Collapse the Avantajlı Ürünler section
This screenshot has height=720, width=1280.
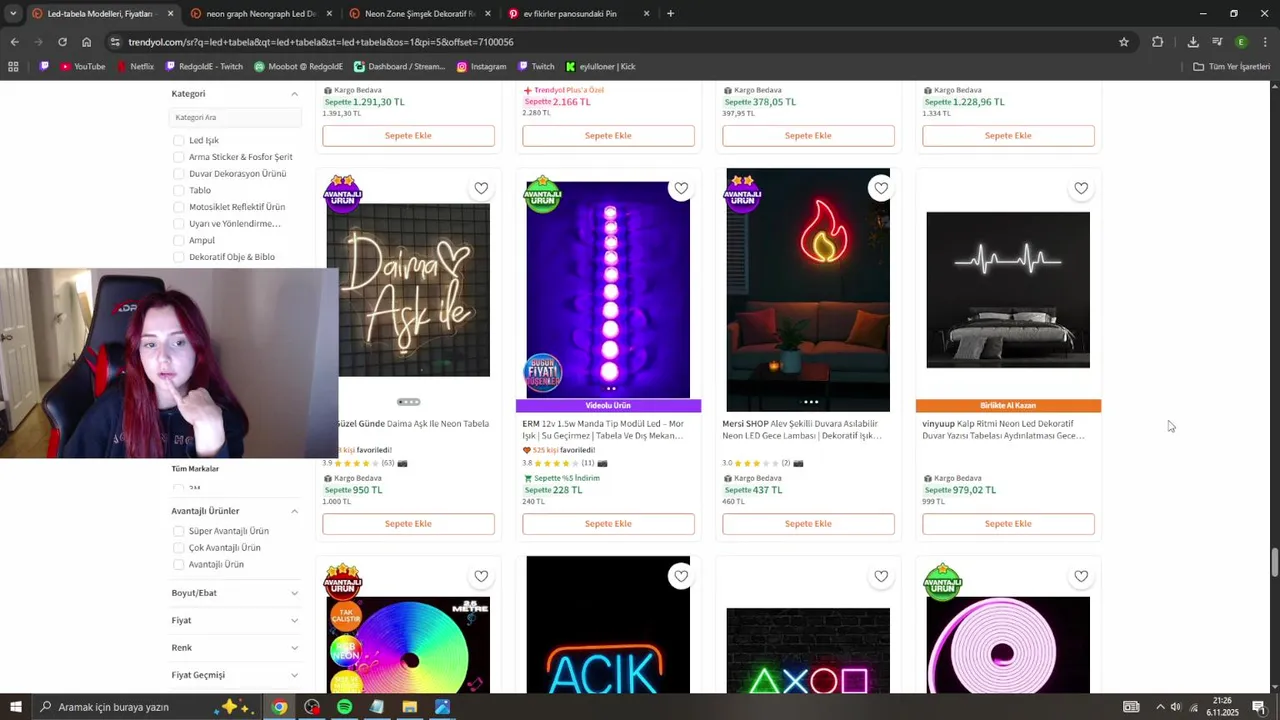pyautogui.click(x=294, y=511)
